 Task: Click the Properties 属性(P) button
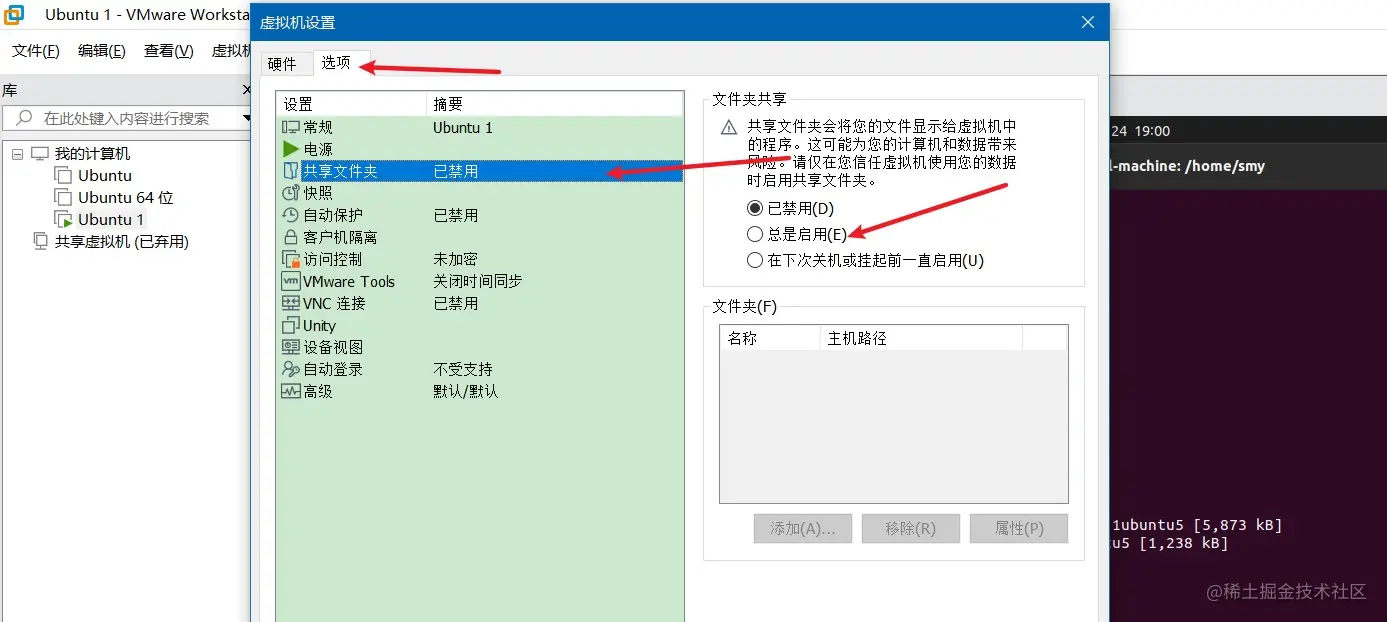1019,528
